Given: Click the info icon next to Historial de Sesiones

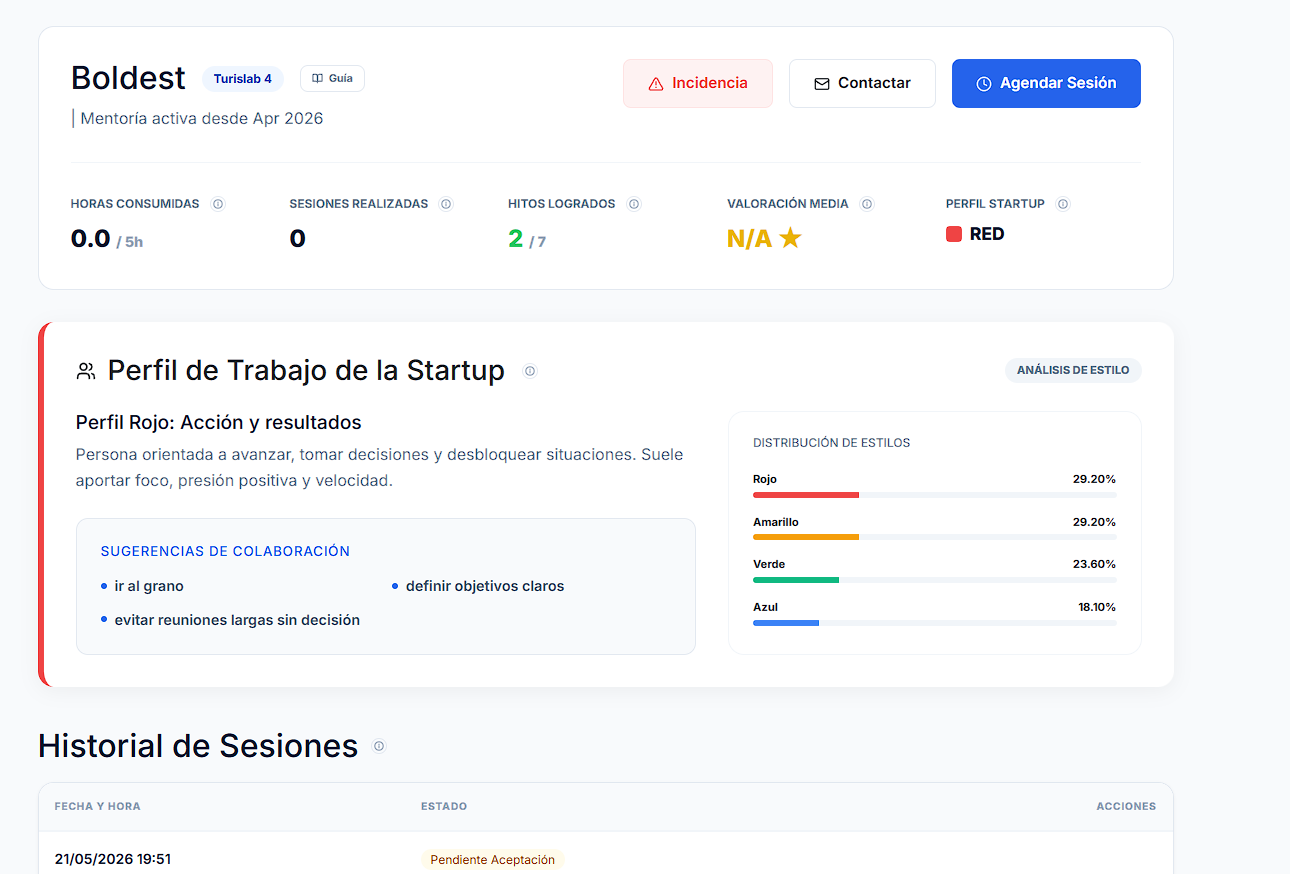Looking at the screenshot, I should point(379,746).
